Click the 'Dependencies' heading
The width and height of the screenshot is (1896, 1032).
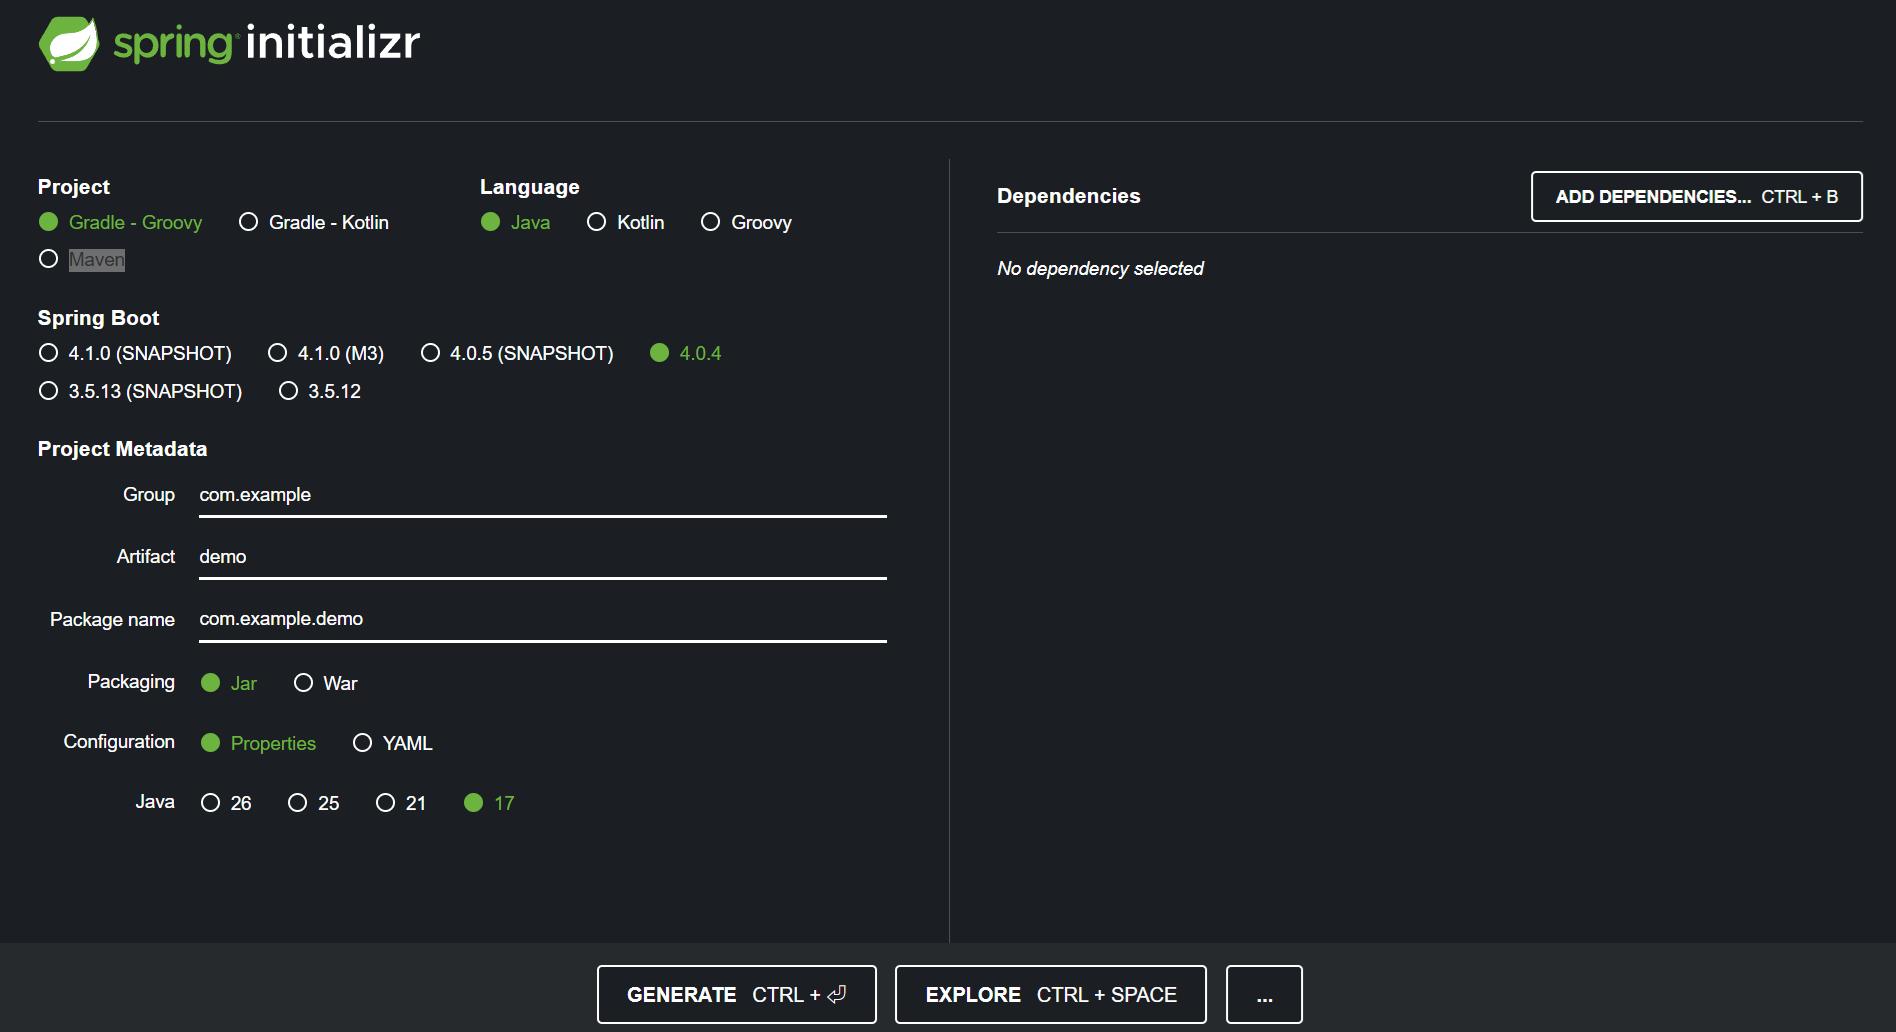click(x=1068, y=196)
